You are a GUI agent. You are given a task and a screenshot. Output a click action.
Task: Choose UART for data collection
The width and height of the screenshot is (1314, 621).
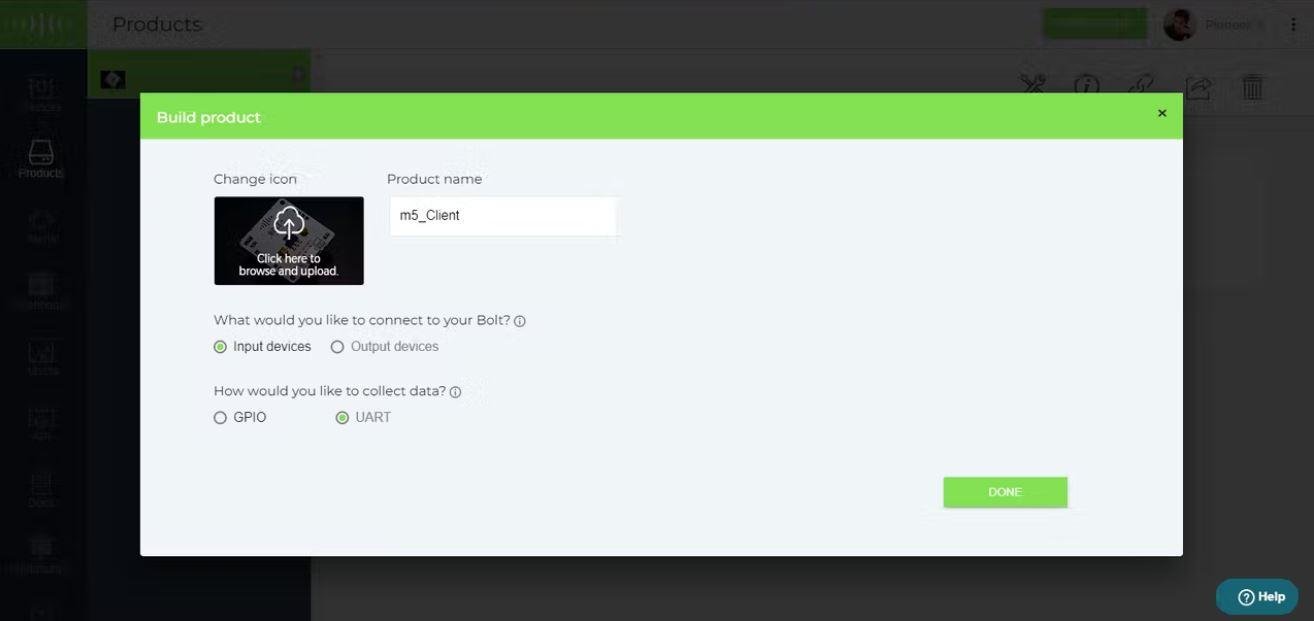click(342, 418)
